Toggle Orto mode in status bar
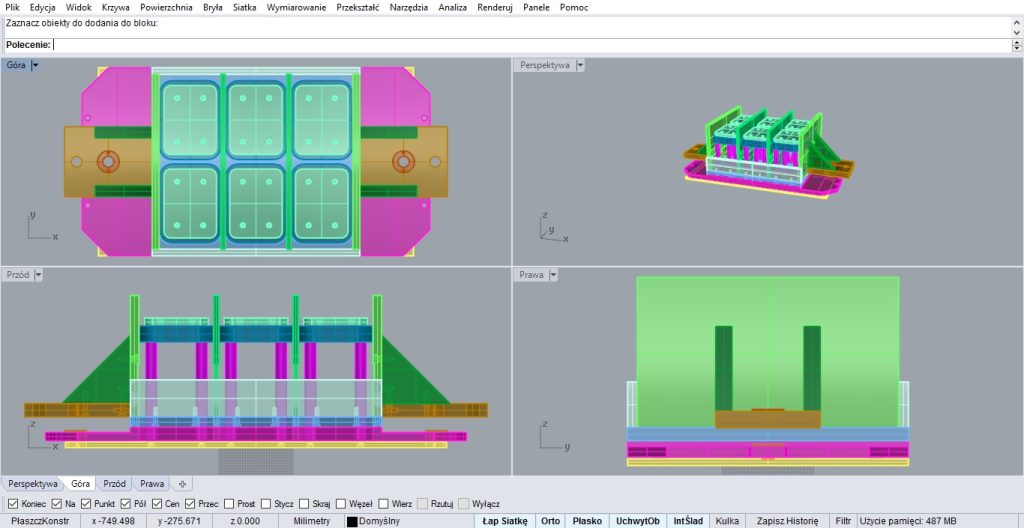 pyautogui.click(x=551, y=521)
